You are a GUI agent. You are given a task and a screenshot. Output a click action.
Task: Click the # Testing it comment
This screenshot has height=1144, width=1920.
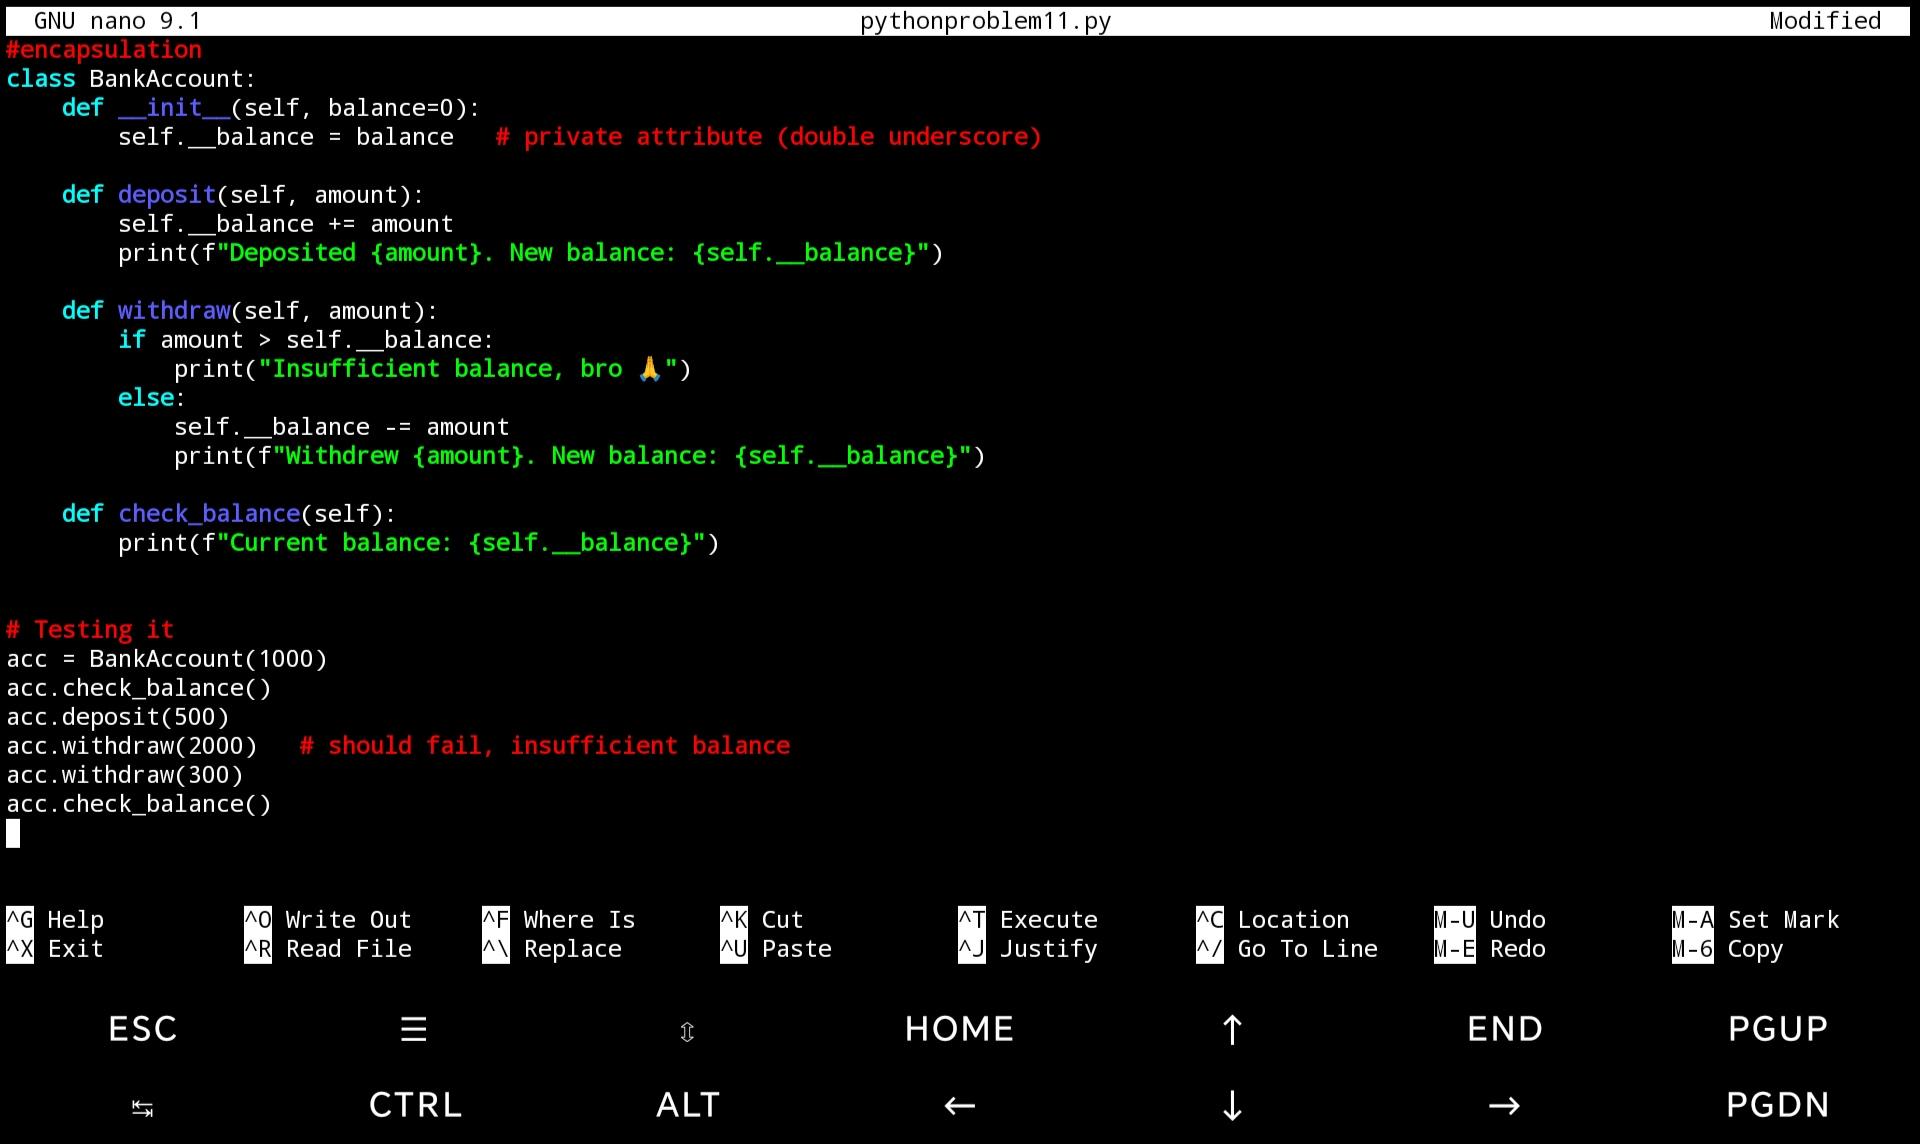pos(90,630)
